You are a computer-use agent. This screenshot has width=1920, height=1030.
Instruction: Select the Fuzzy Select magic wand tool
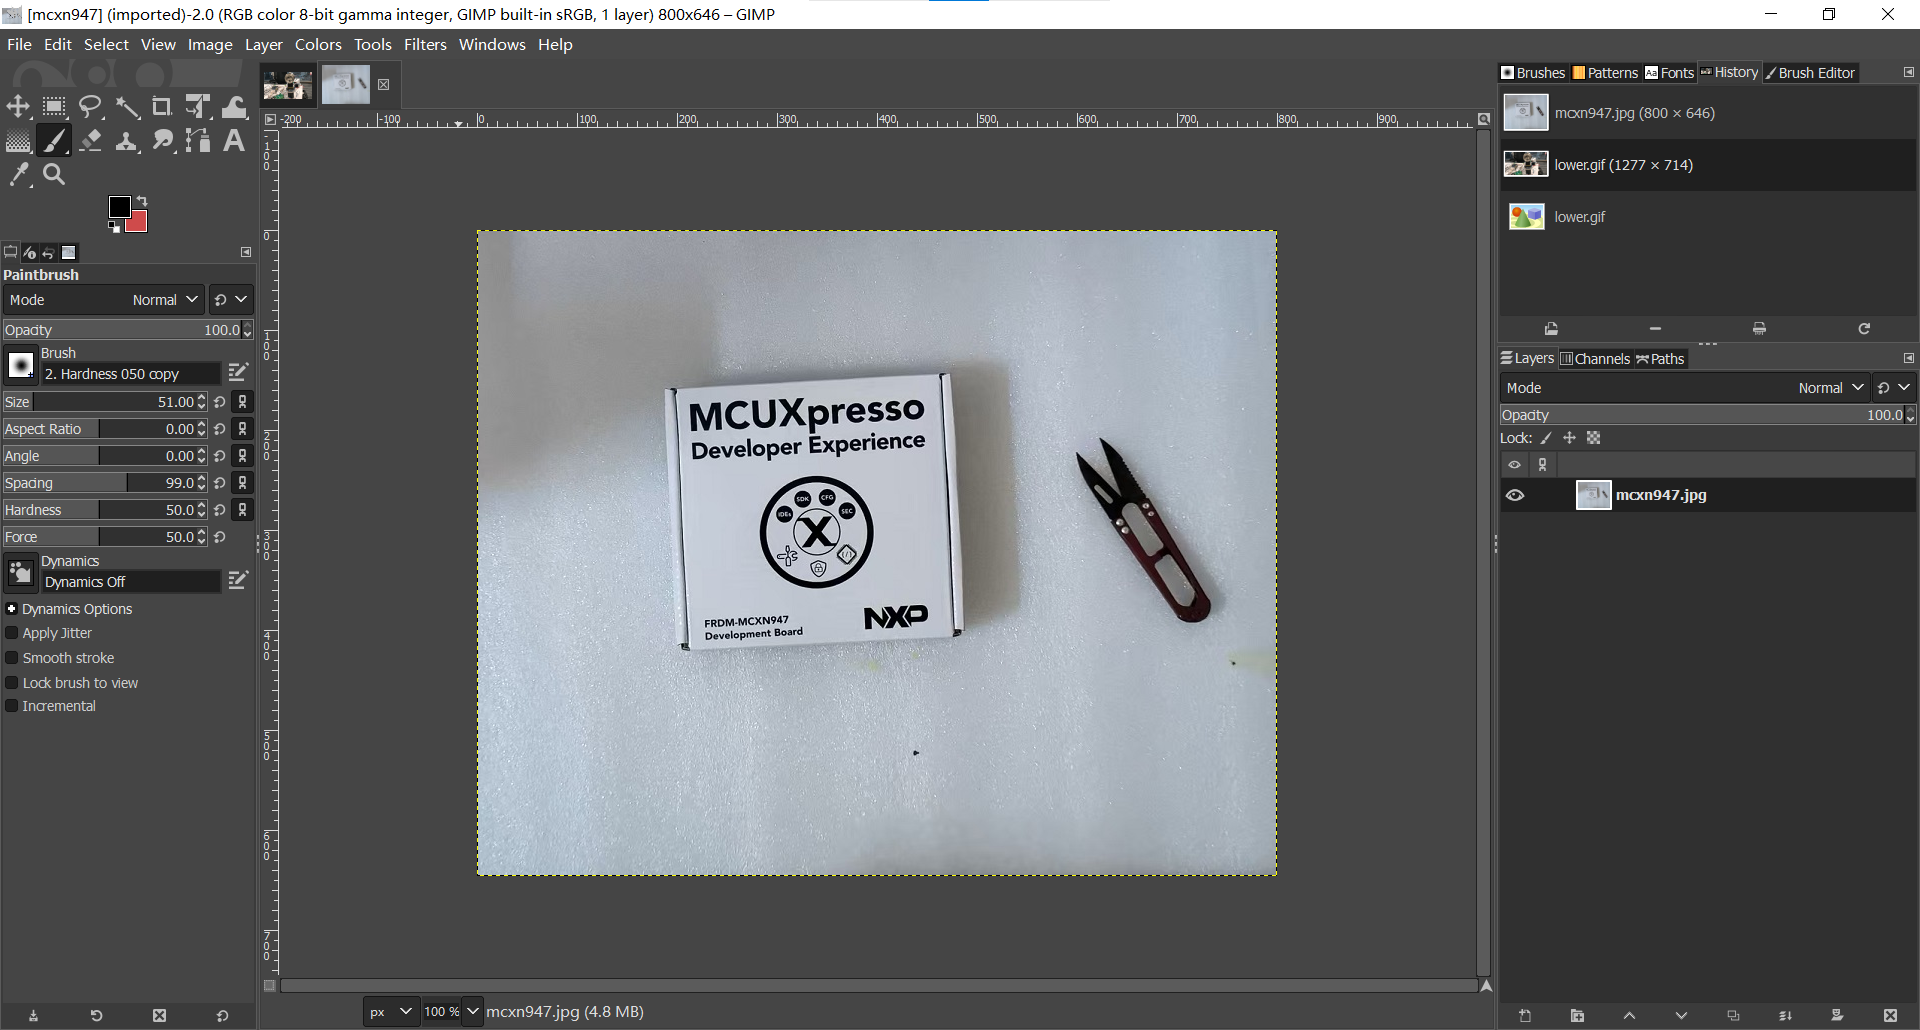click(x=127, y=107)
